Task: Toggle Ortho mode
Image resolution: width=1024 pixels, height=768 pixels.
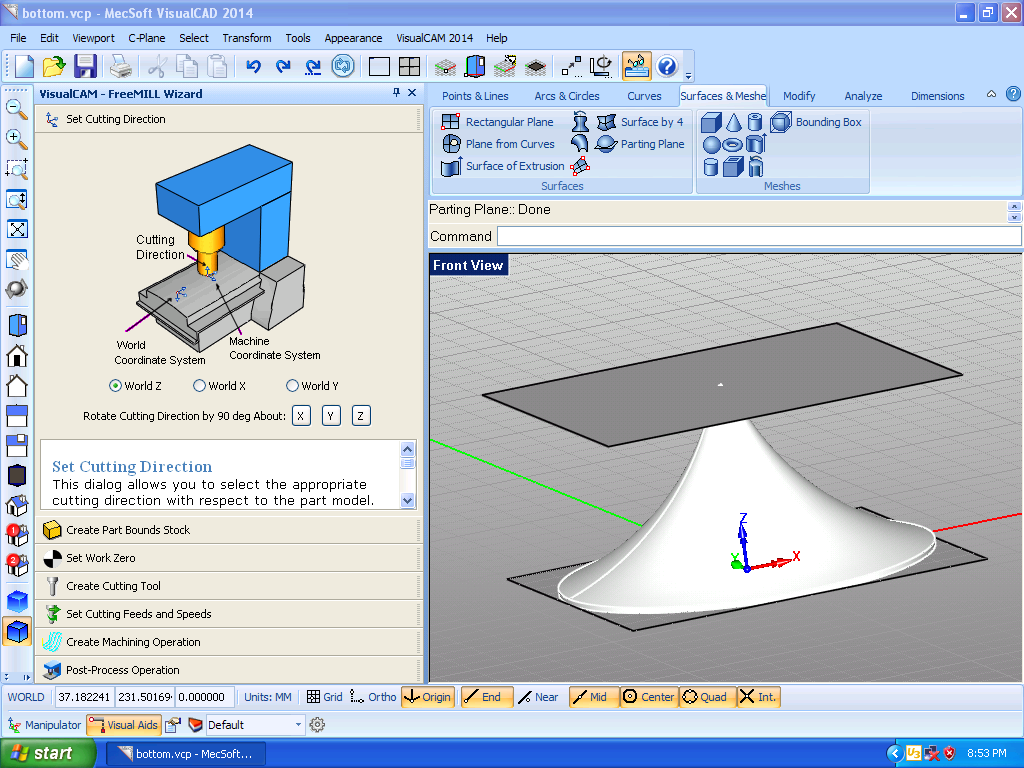Action: [373, 697]
